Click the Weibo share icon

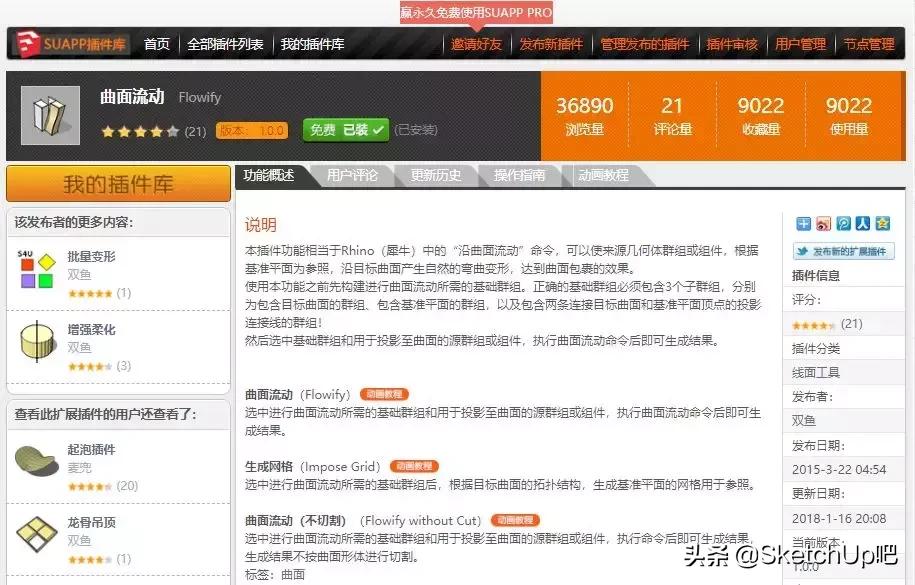pos(823,224)
